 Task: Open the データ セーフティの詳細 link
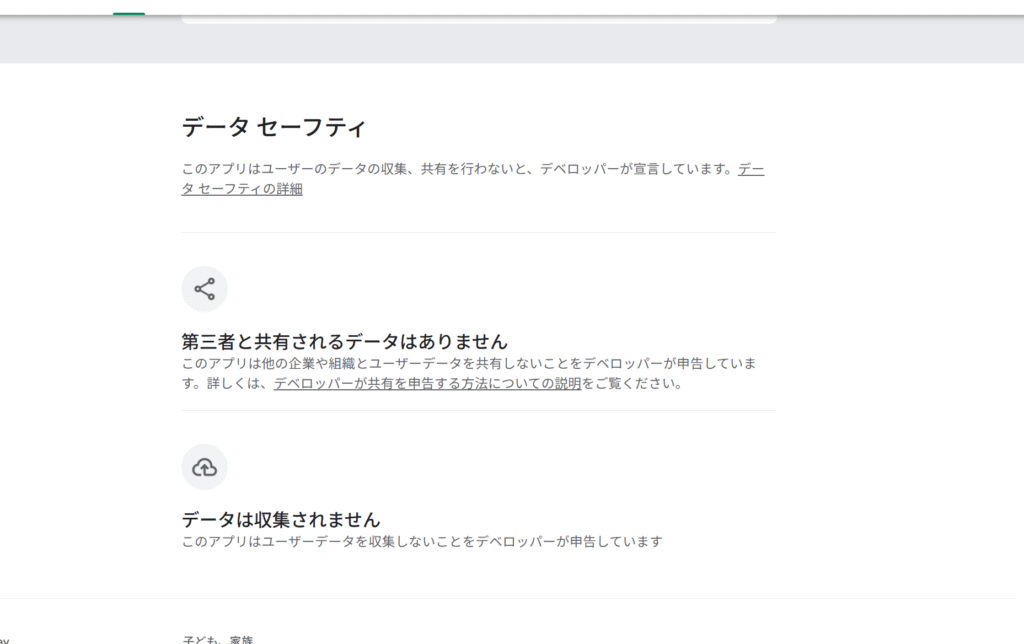point(242,189)
